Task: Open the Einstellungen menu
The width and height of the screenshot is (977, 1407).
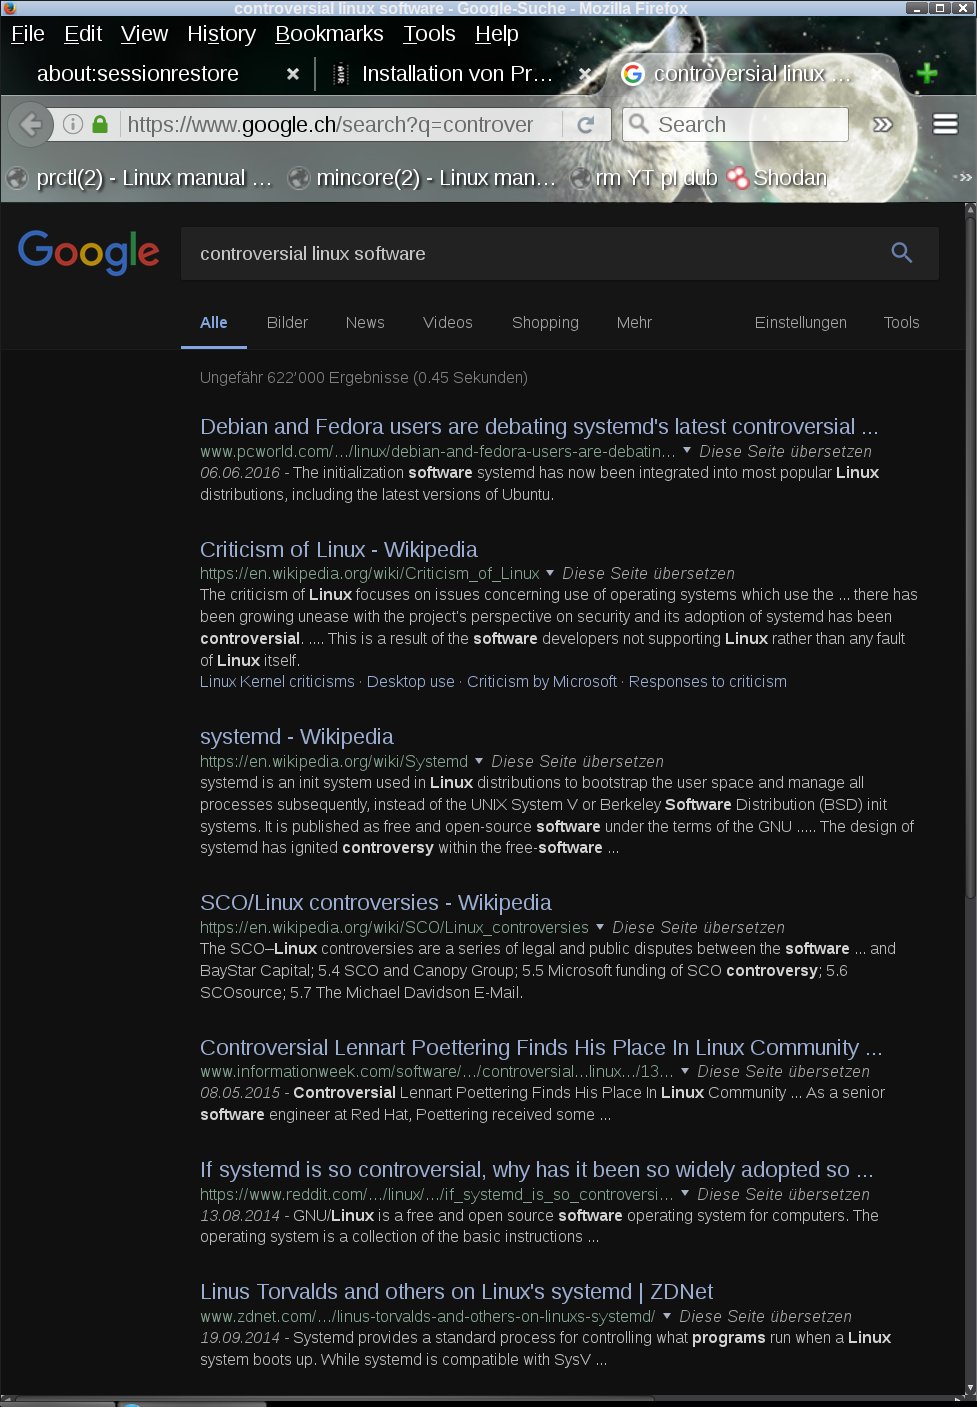Action: [x=800, y=322]
